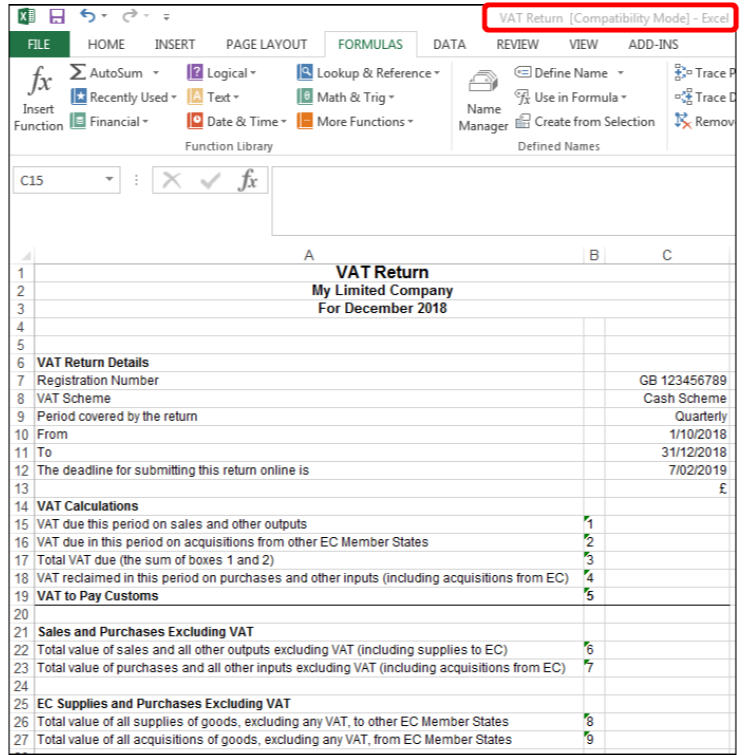
Task: Open the Name Manager
Action: [483, 100]
